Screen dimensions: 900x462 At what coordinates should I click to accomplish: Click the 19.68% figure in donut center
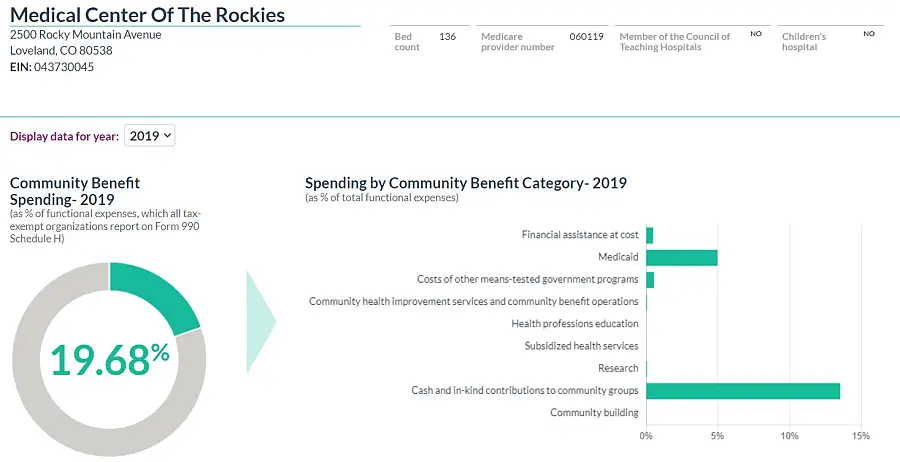(110, 359)
